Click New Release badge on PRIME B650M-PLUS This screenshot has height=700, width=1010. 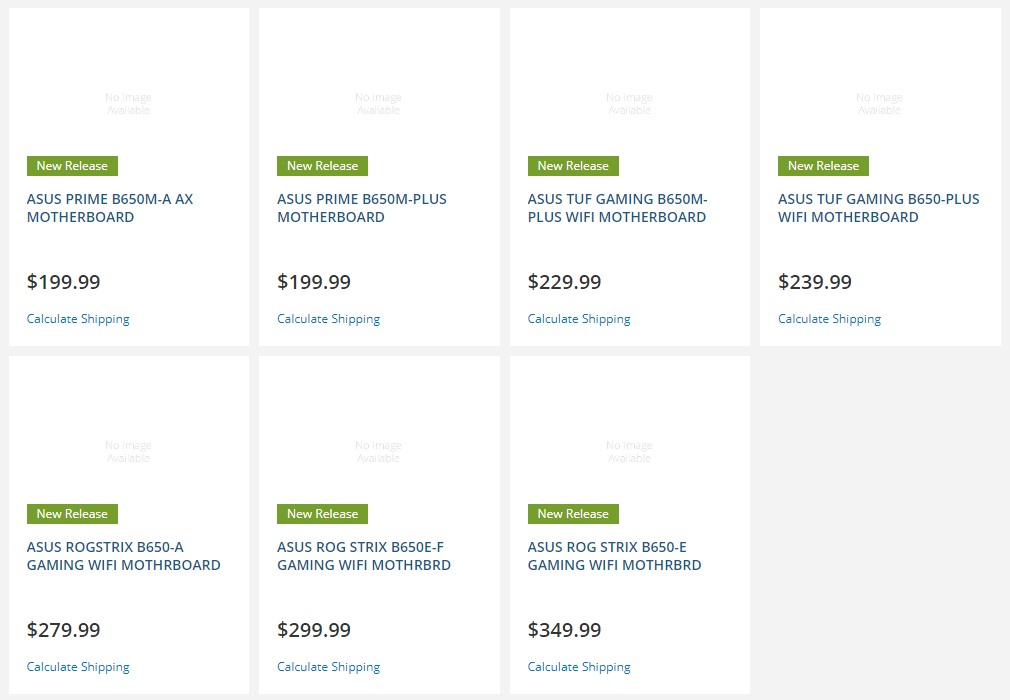point(322,166)
